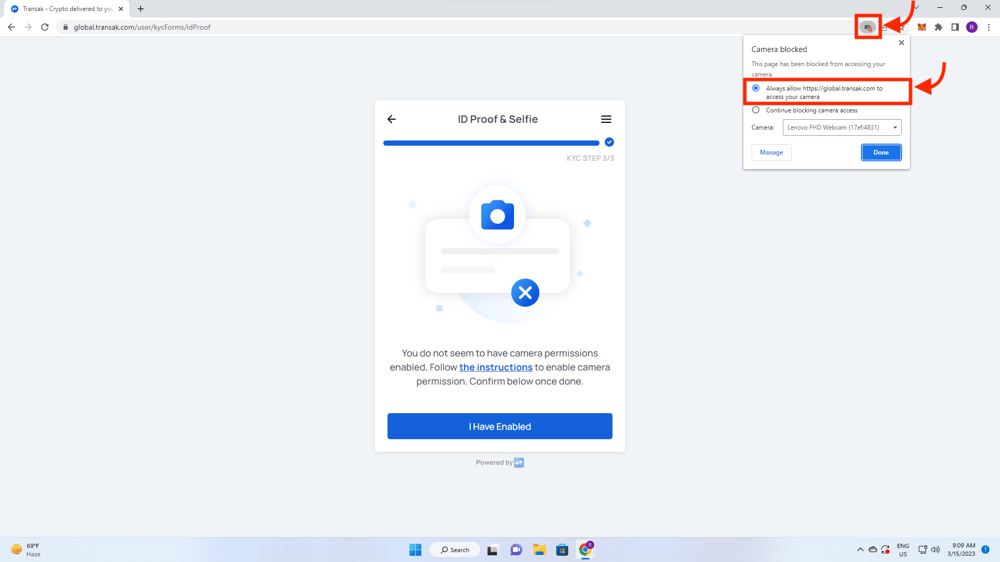Screen dimensions: 1000x562
Task: Expand the Lenovo FHD Webcam dropdown
Action: (842, 128)
